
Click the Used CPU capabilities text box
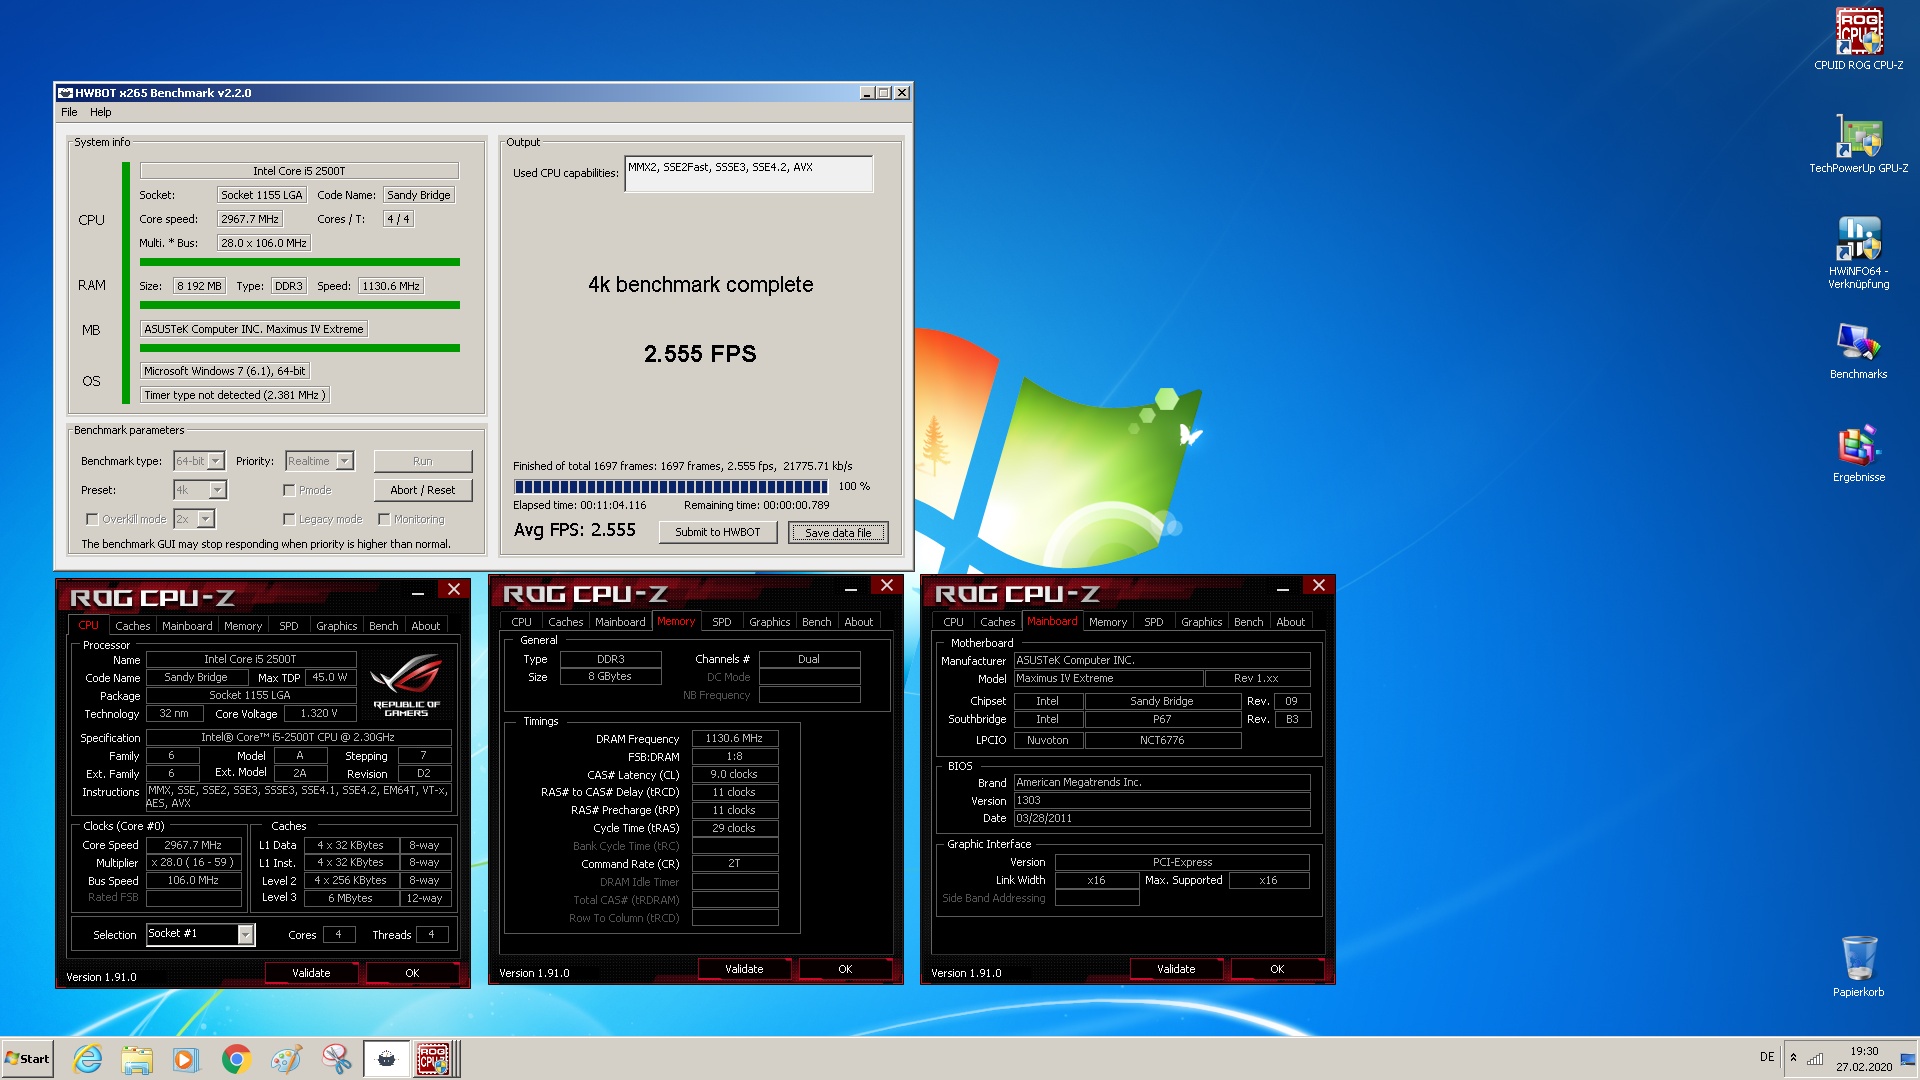click(x=748, y=174)
